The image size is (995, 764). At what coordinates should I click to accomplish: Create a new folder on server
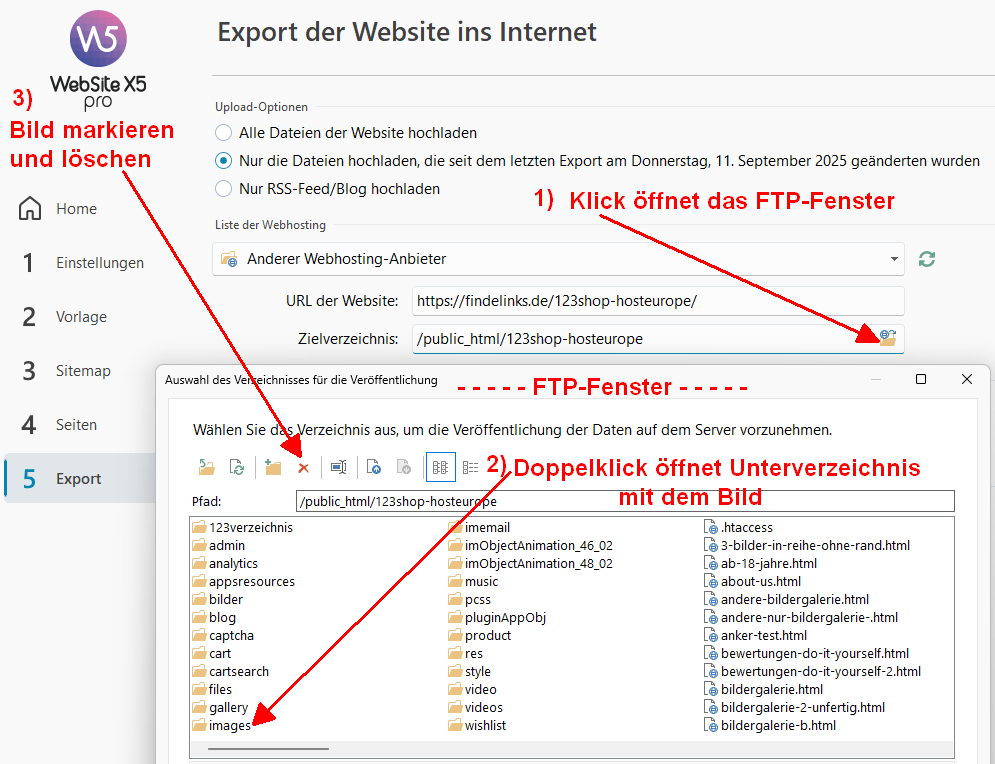pos(273,468)
